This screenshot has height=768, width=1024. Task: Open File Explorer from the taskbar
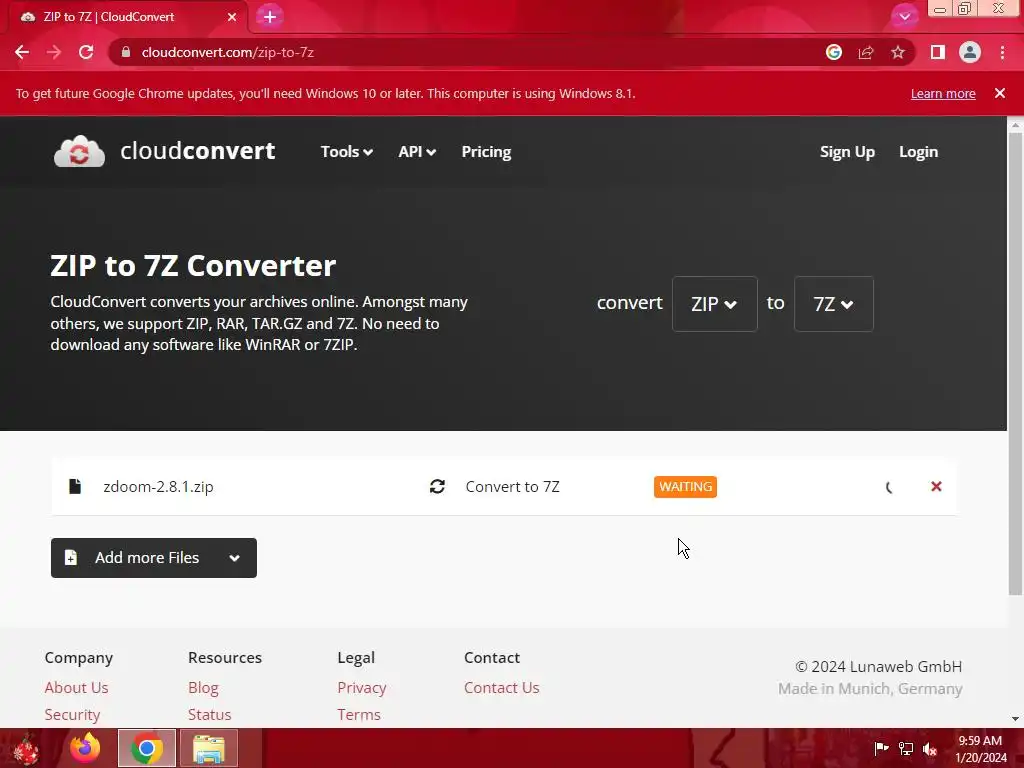209,748
